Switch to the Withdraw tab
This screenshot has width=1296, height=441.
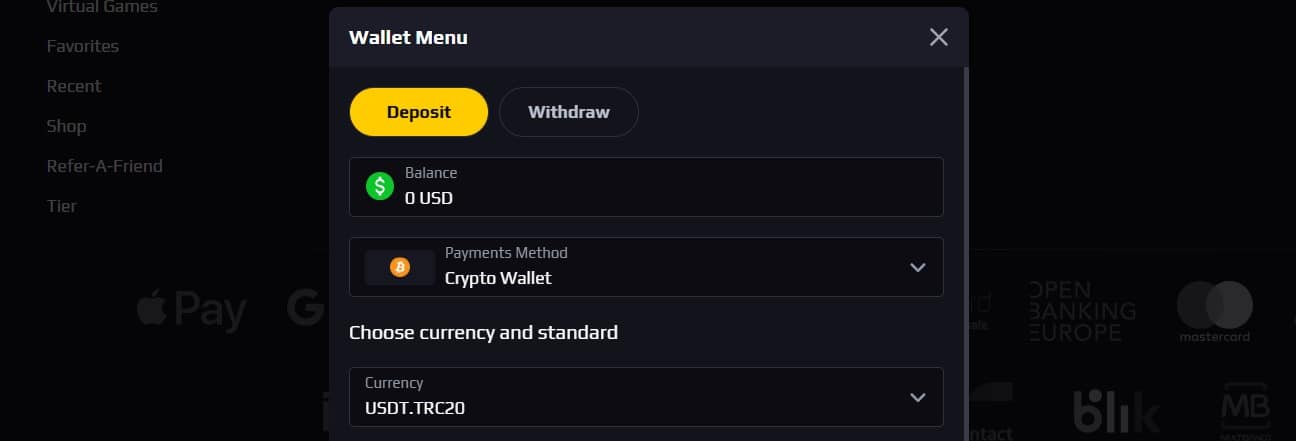tap(569, 112)
